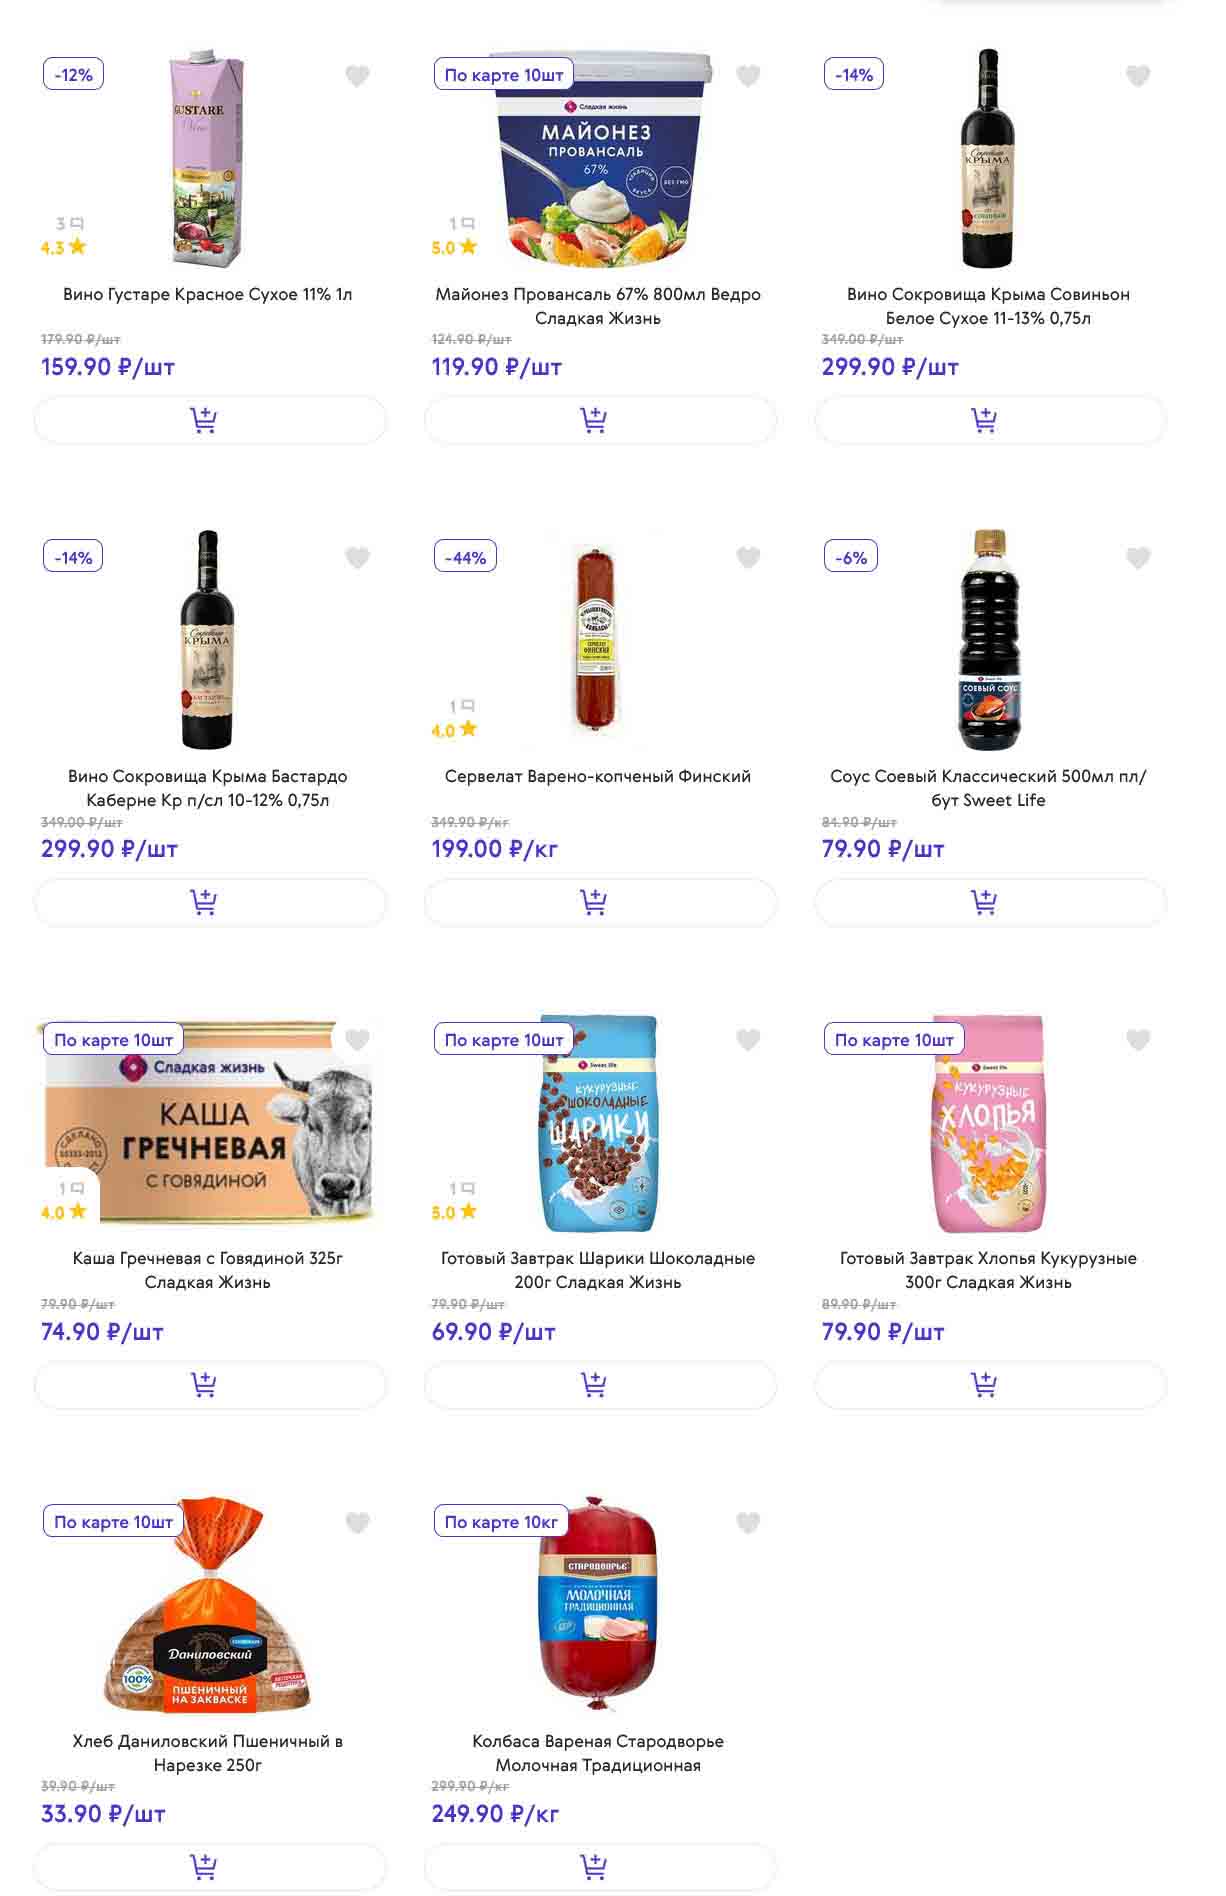
Task: Open Вино Сокровища Крыма Совиньон title link
Action: pyautogui.click(x=988, y=306)
